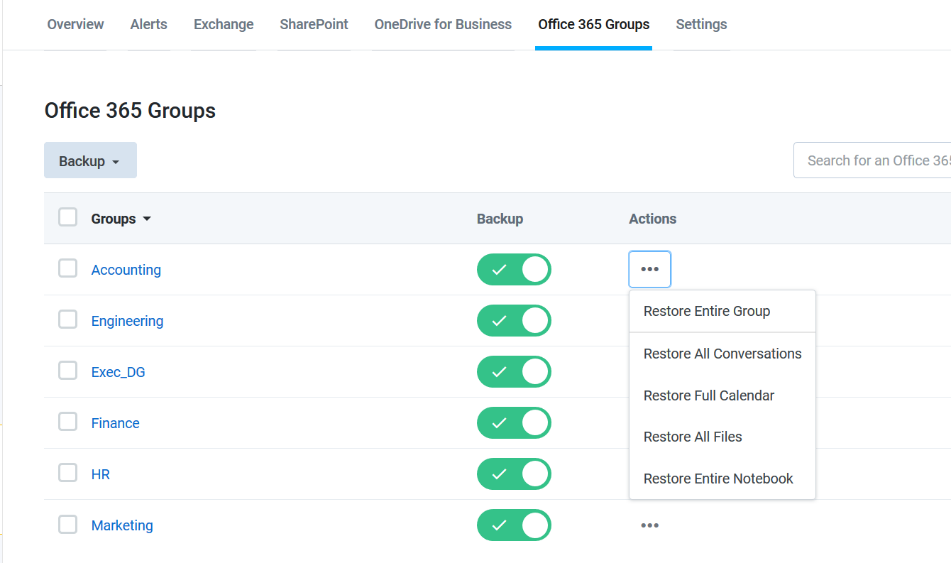Image resolution: width=951 pixels, height=563 pixels.
Task: Tick the select-all groups checkbox
Action: 67,217
